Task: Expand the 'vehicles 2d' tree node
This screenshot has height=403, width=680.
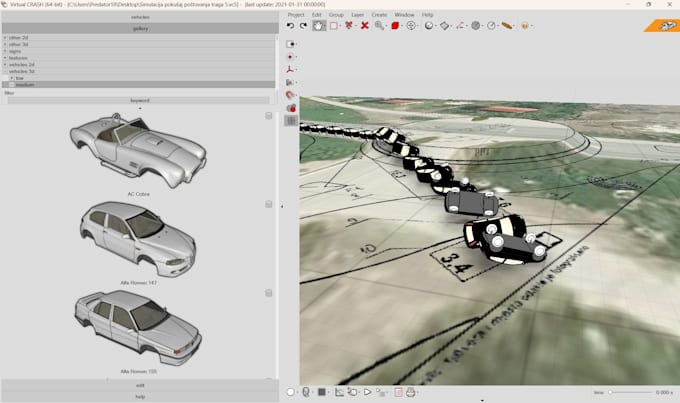Action: coord(5,65)
